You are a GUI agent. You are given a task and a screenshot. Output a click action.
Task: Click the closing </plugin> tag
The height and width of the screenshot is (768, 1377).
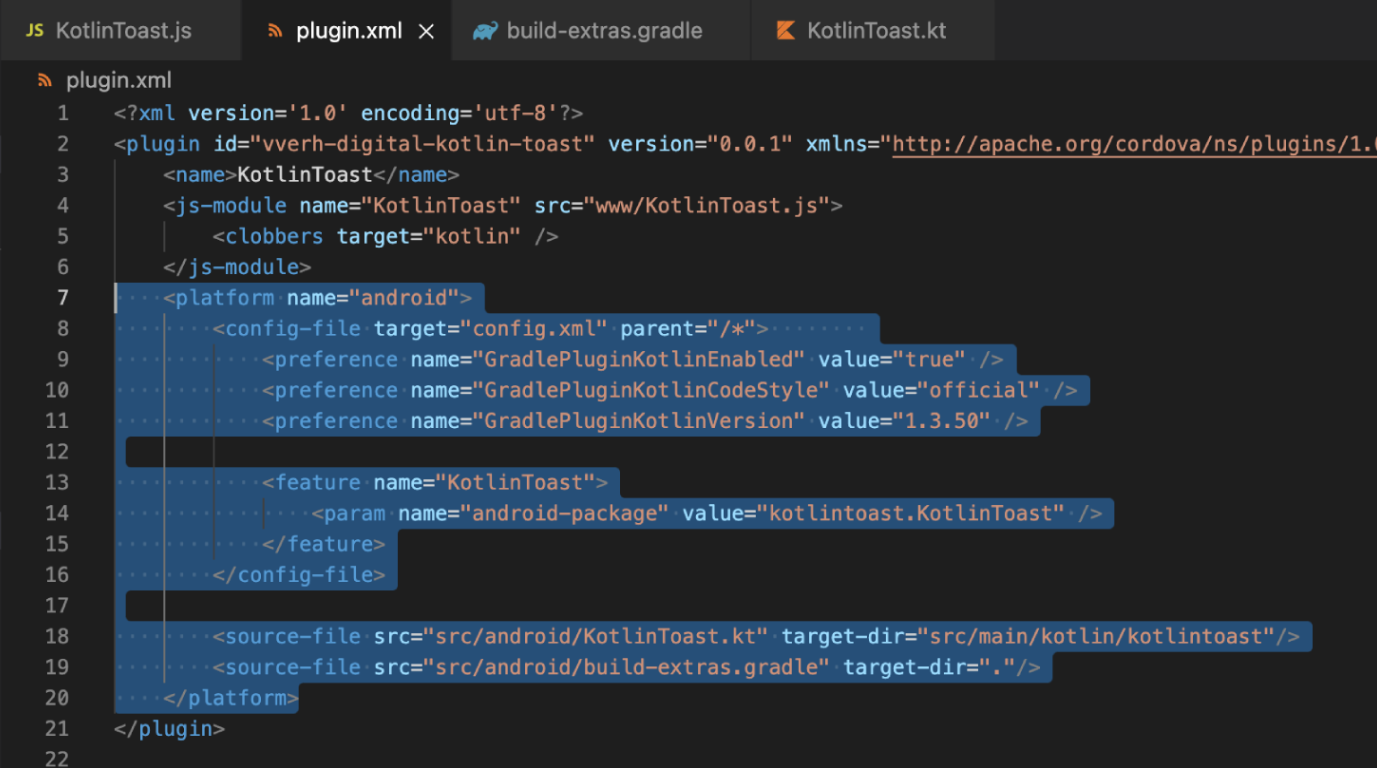click(169, 729)
